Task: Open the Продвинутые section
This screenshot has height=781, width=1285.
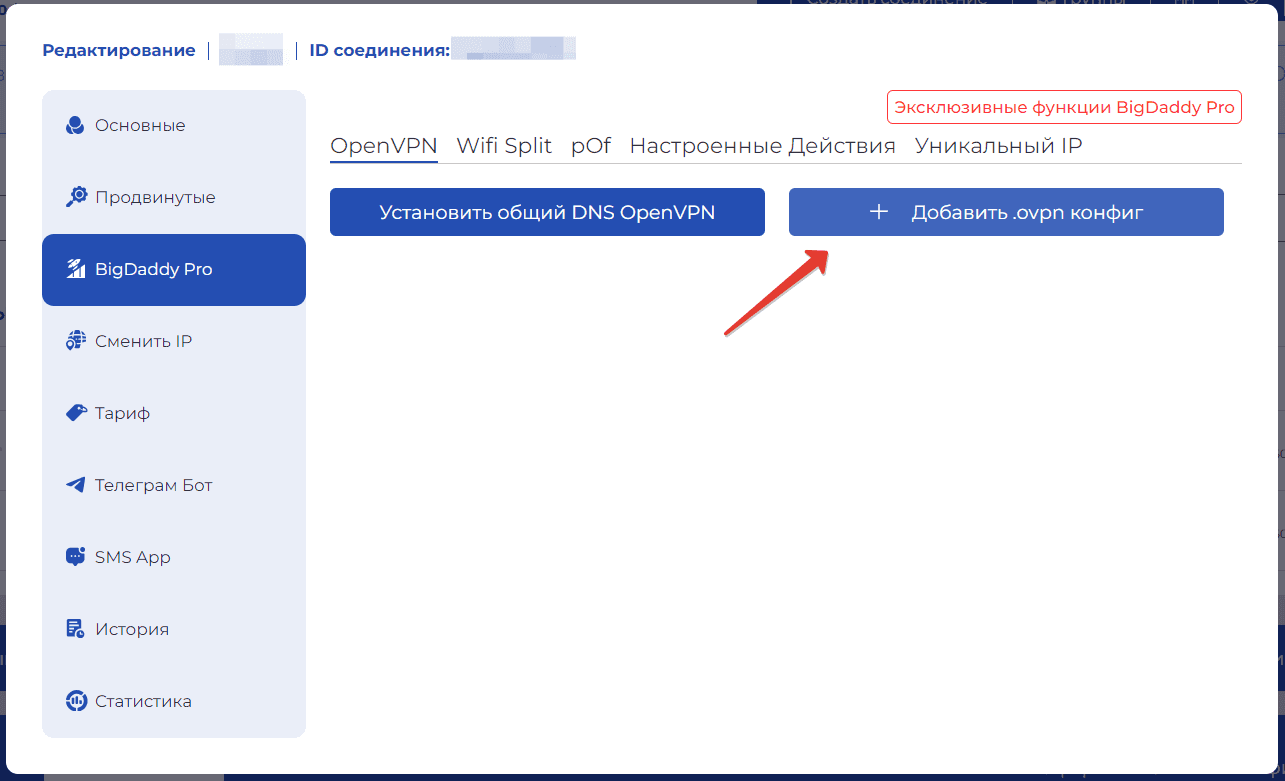Action: pos(174,198)
